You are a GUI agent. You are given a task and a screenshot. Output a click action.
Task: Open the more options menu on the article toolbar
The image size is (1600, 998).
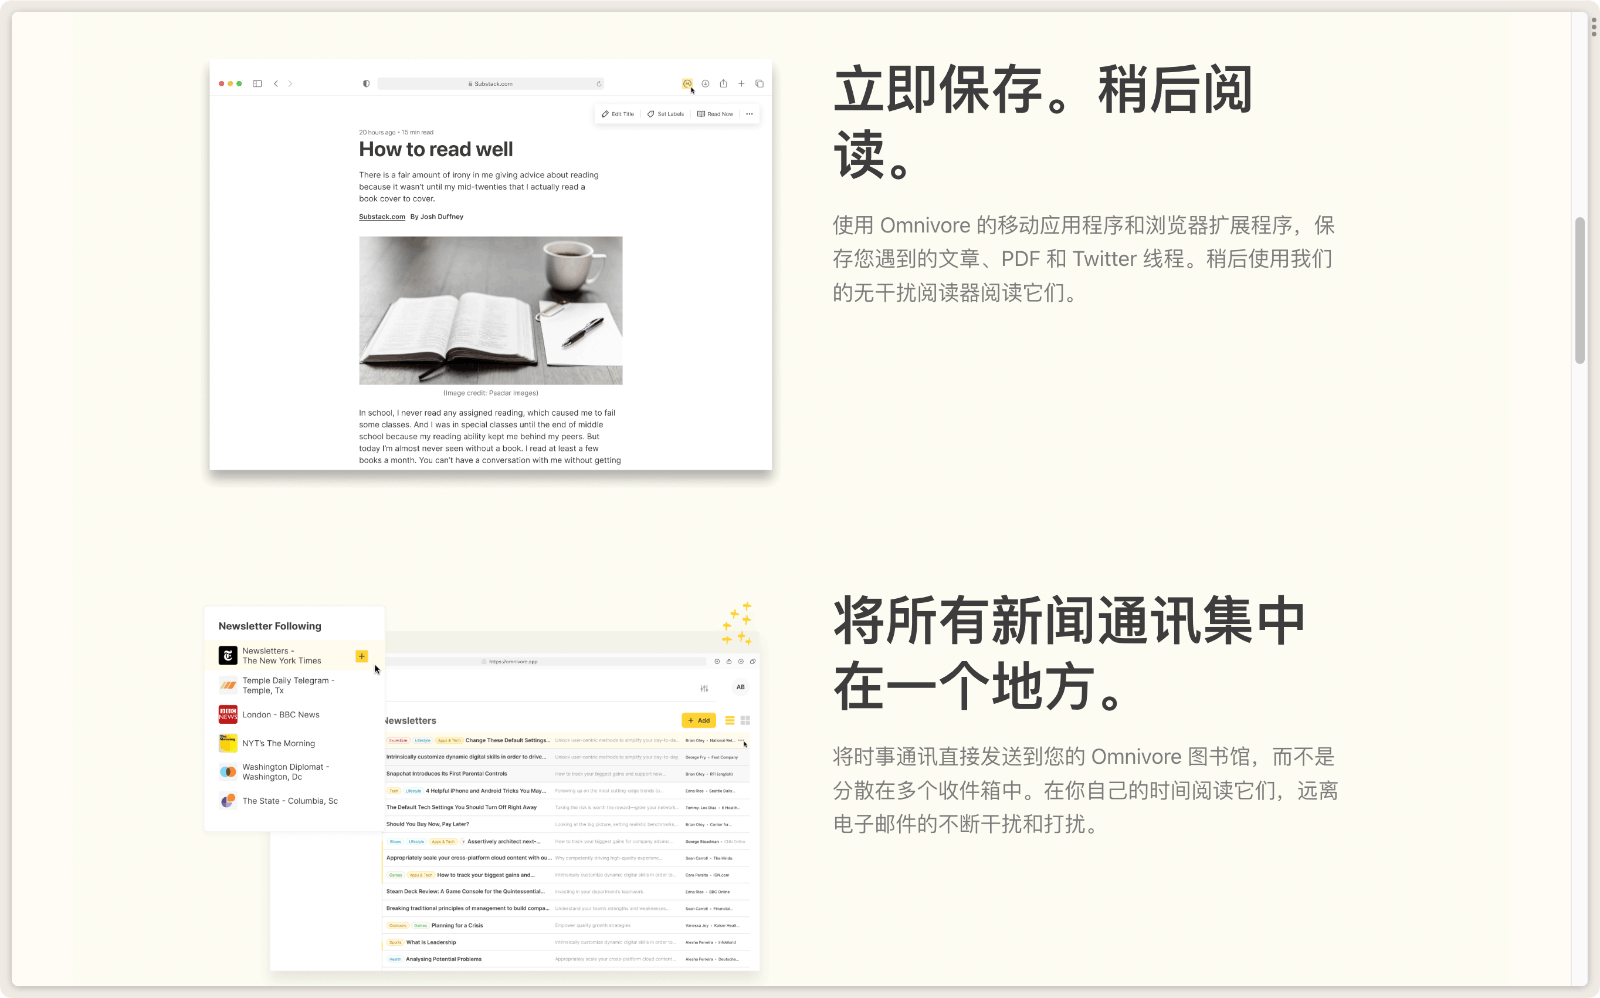click(750, 114)
